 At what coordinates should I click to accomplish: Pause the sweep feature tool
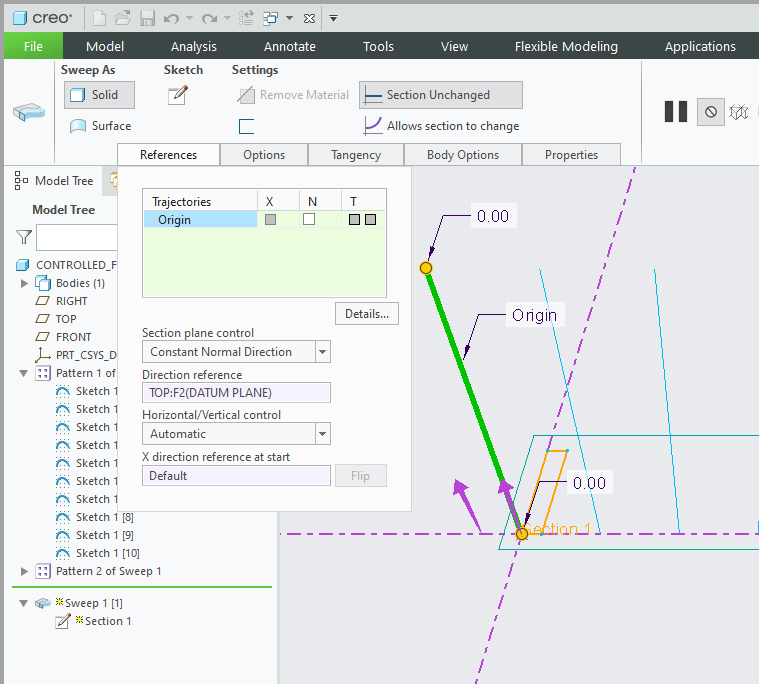676,111
